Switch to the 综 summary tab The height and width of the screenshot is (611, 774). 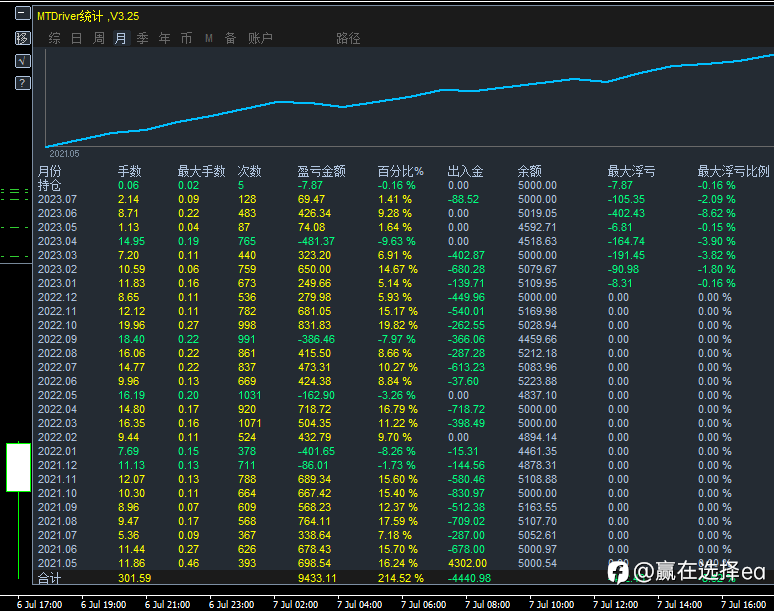(54, 38)
